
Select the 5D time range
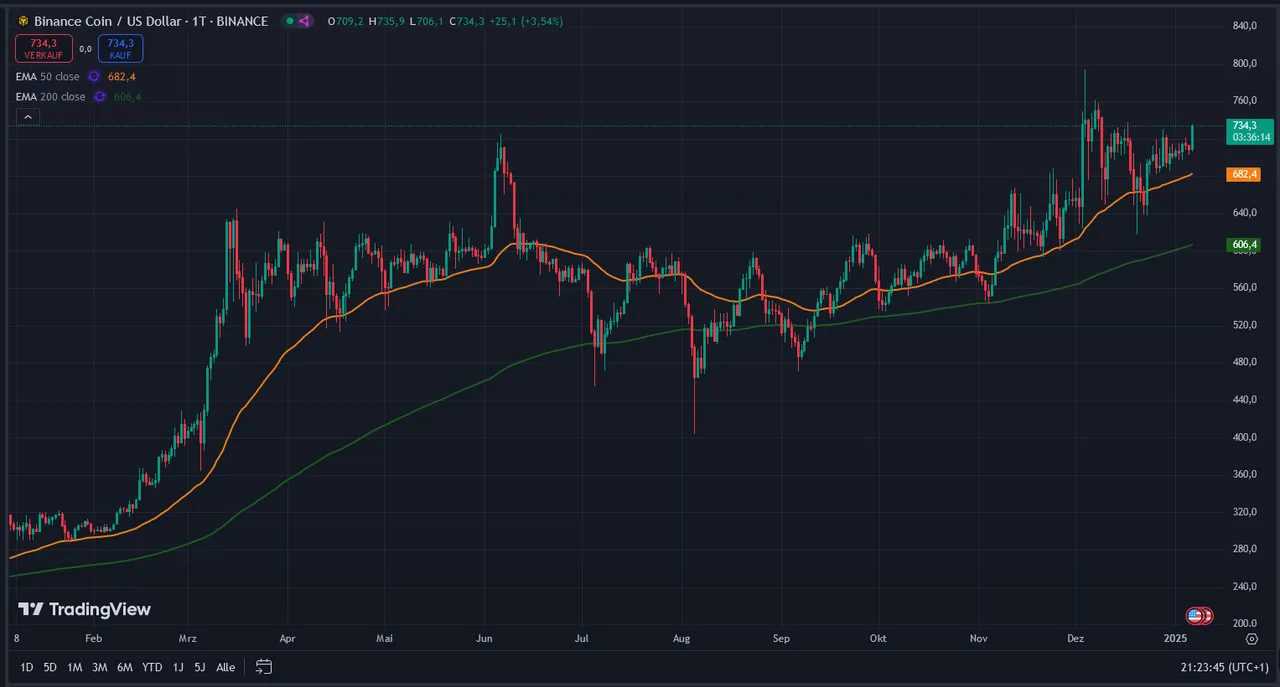pos(50,667)
